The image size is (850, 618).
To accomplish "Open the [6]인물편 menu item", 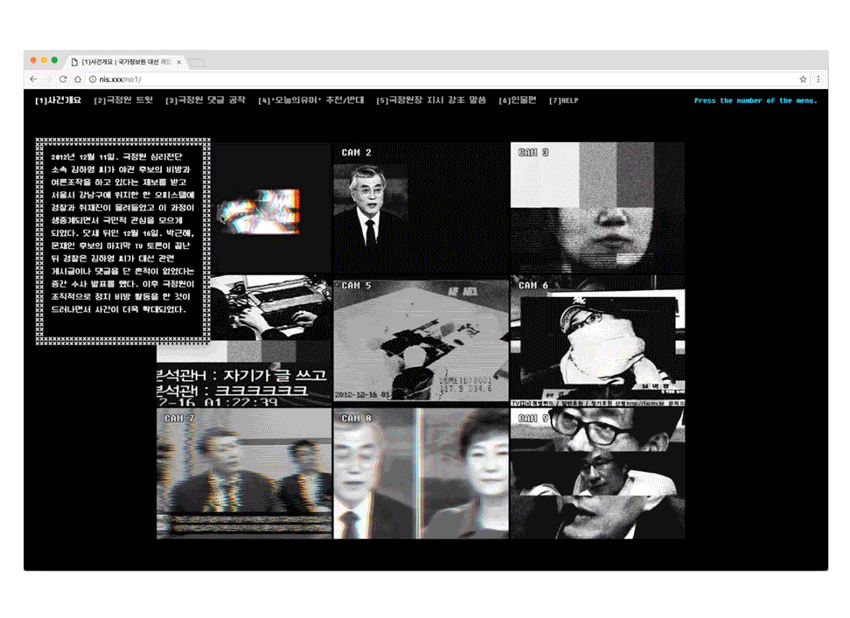I will [x=517, y=100].
